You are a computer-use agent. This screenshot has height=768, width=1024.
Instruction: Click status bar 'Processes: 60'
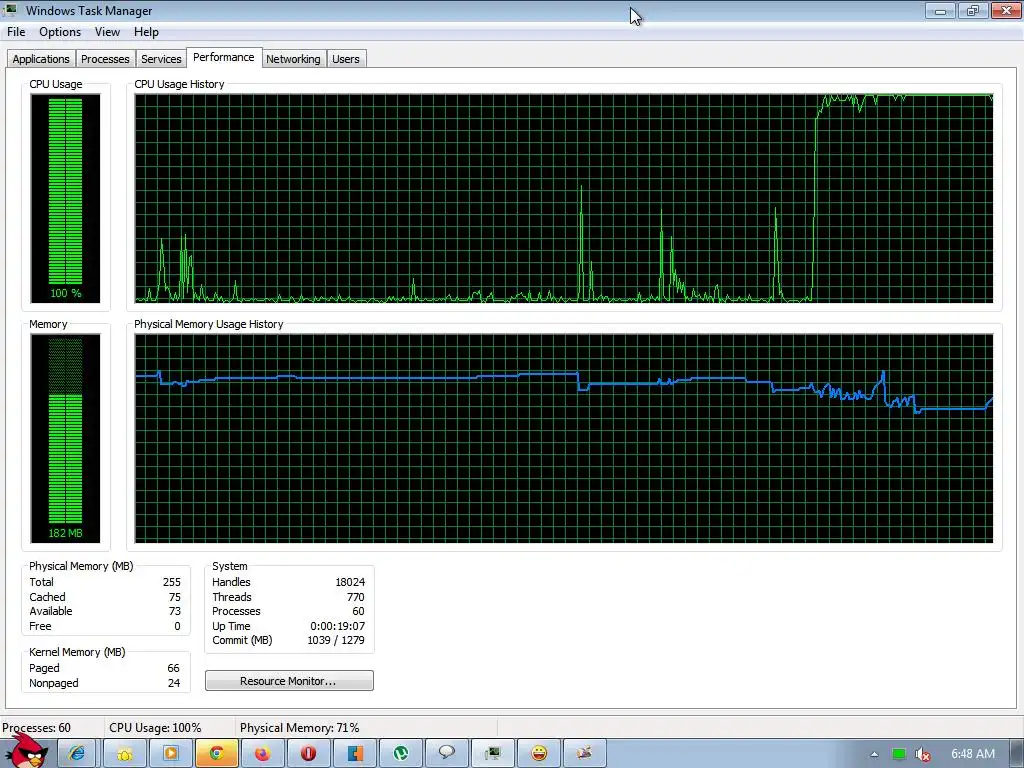coord(37,728)
